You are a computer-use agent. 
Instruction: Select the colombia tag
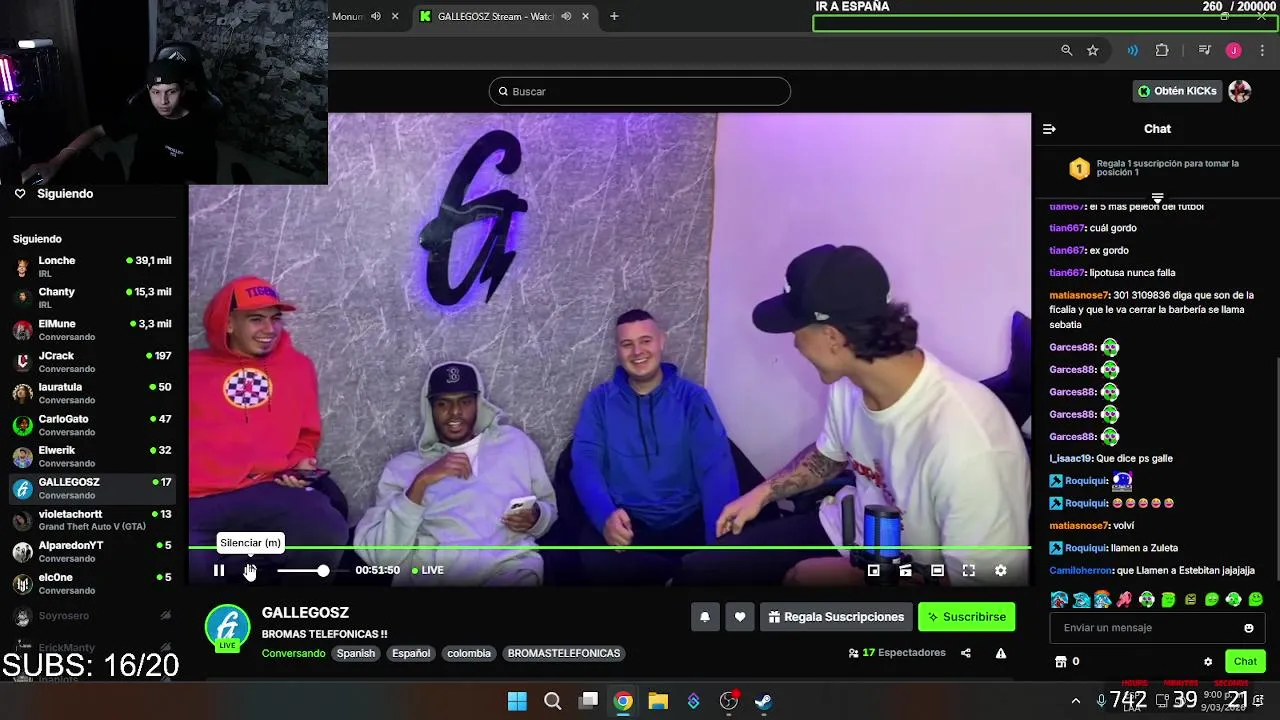point(469,653)
